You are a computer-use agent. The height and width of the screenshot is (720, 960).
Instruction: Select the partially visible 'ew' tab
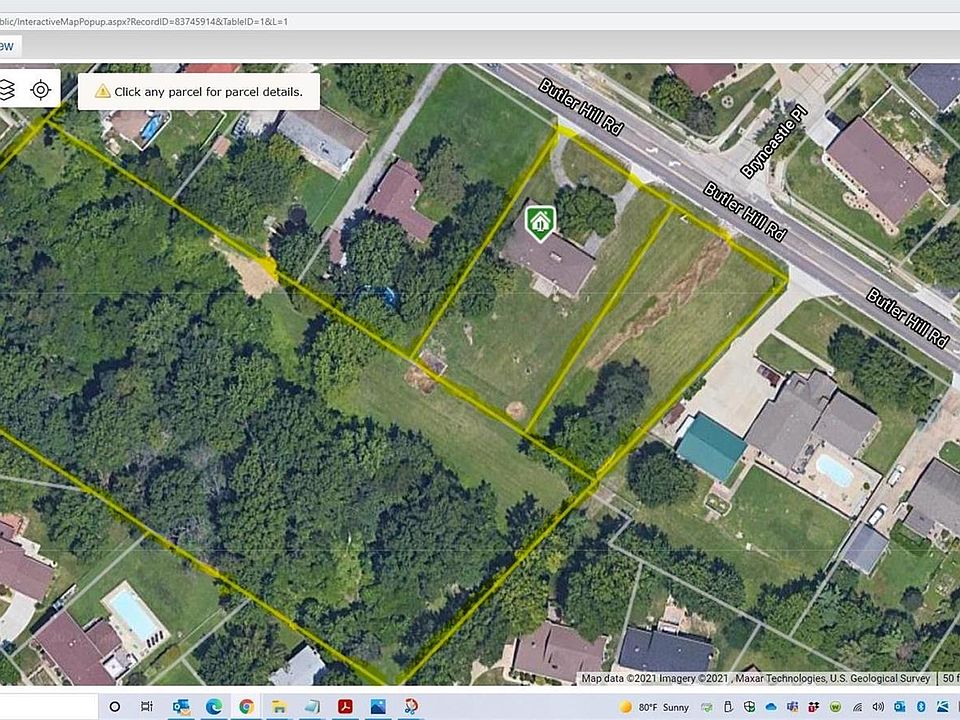[x=10, y=46]
